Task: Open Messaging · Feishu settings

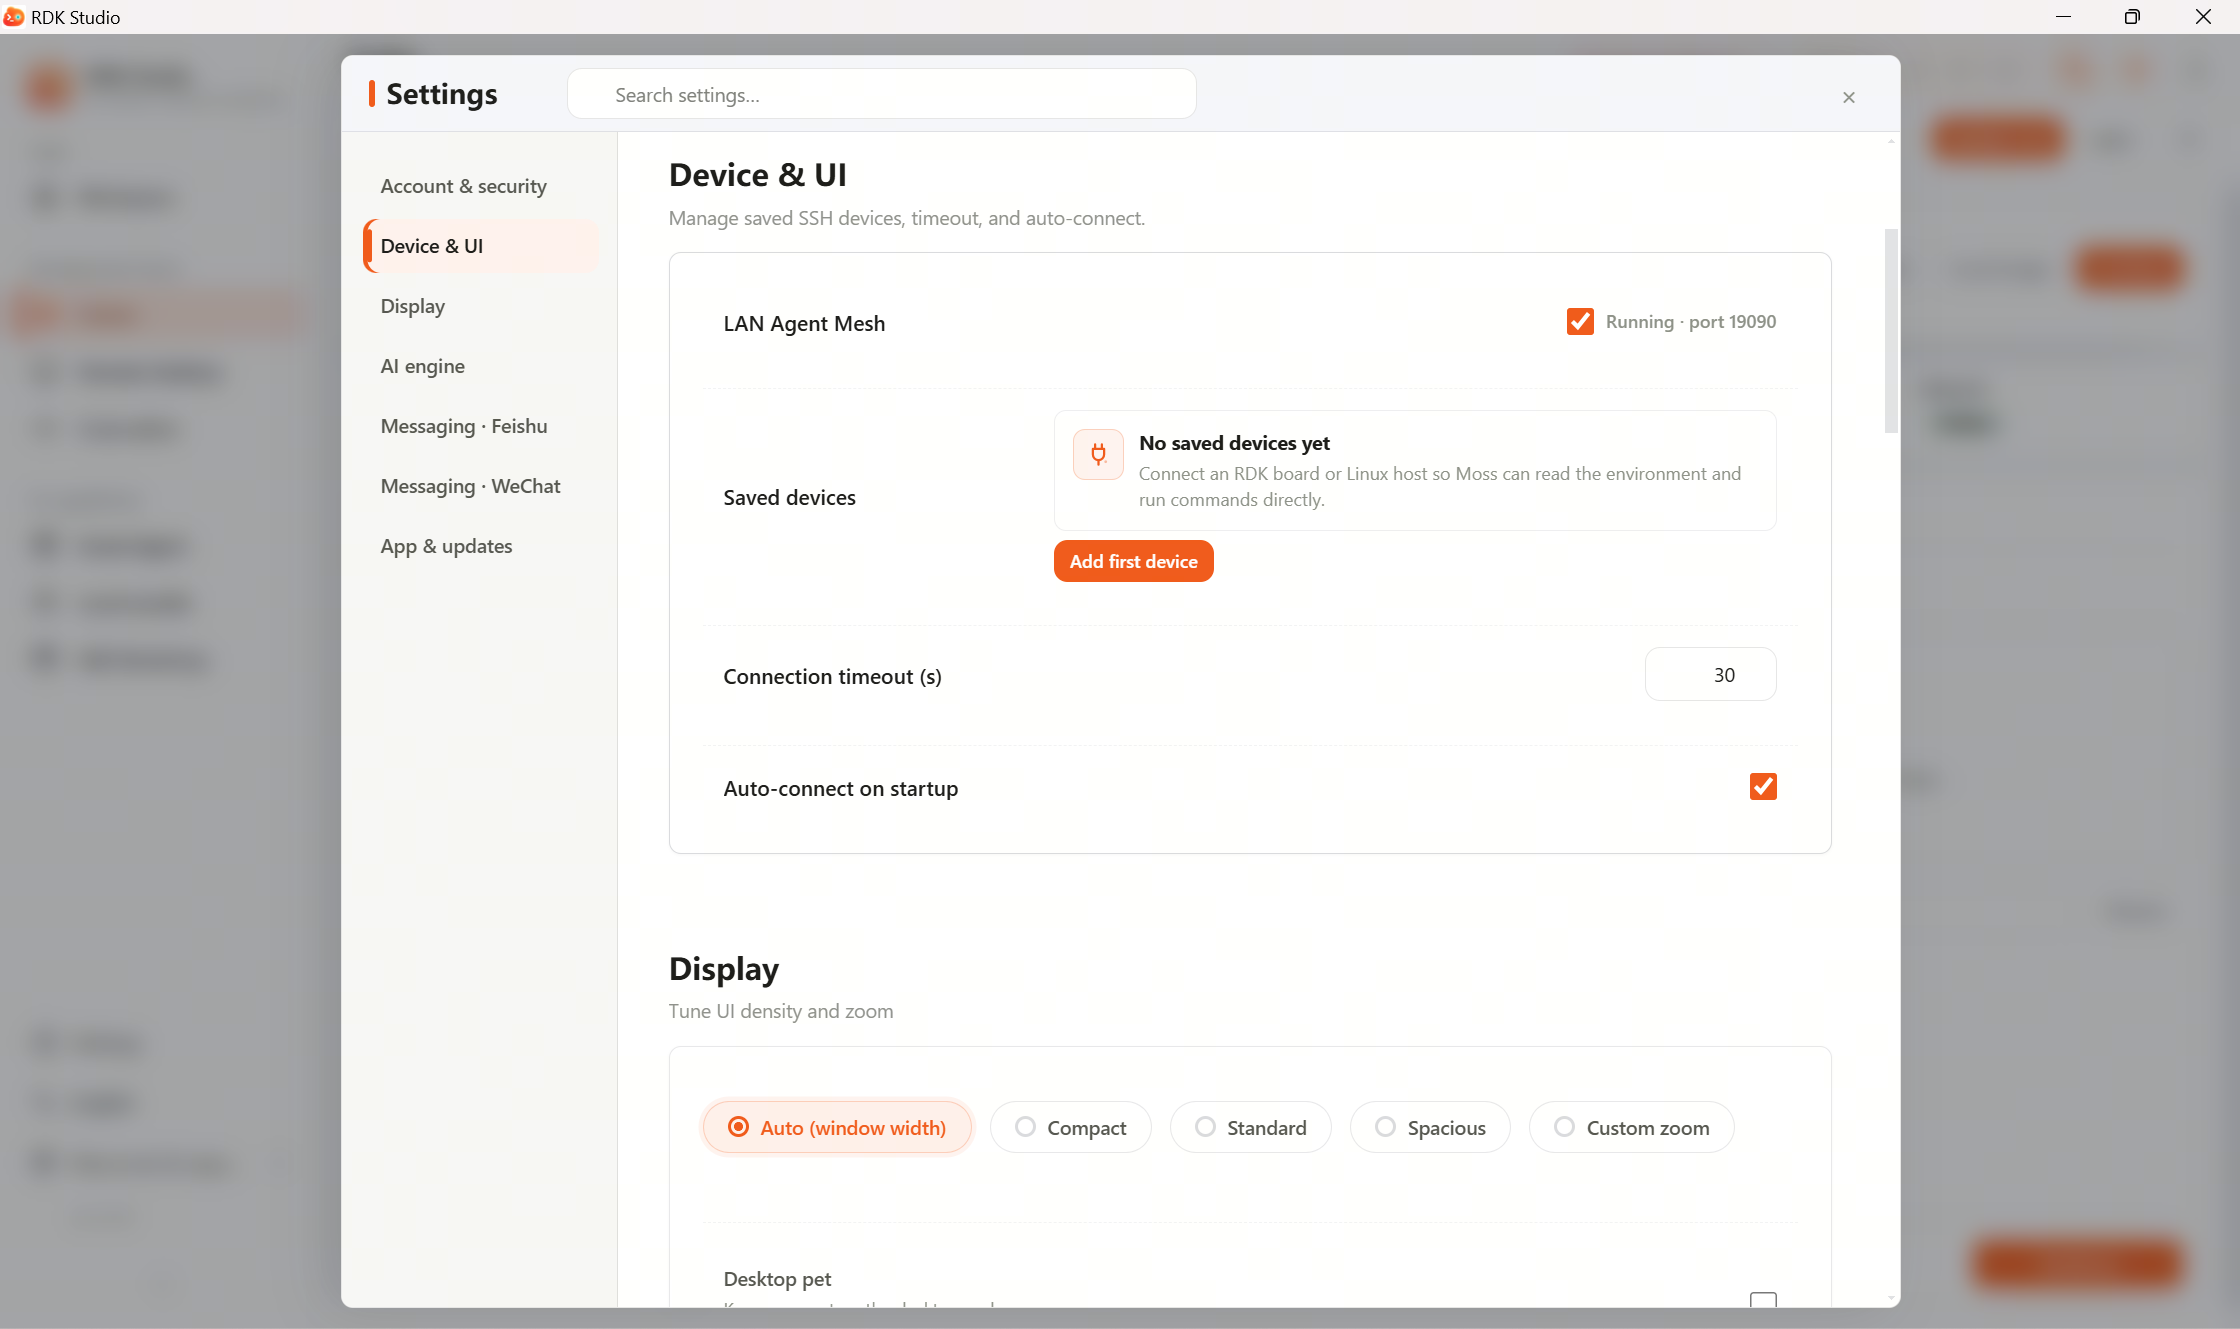Action: [481, 426]
